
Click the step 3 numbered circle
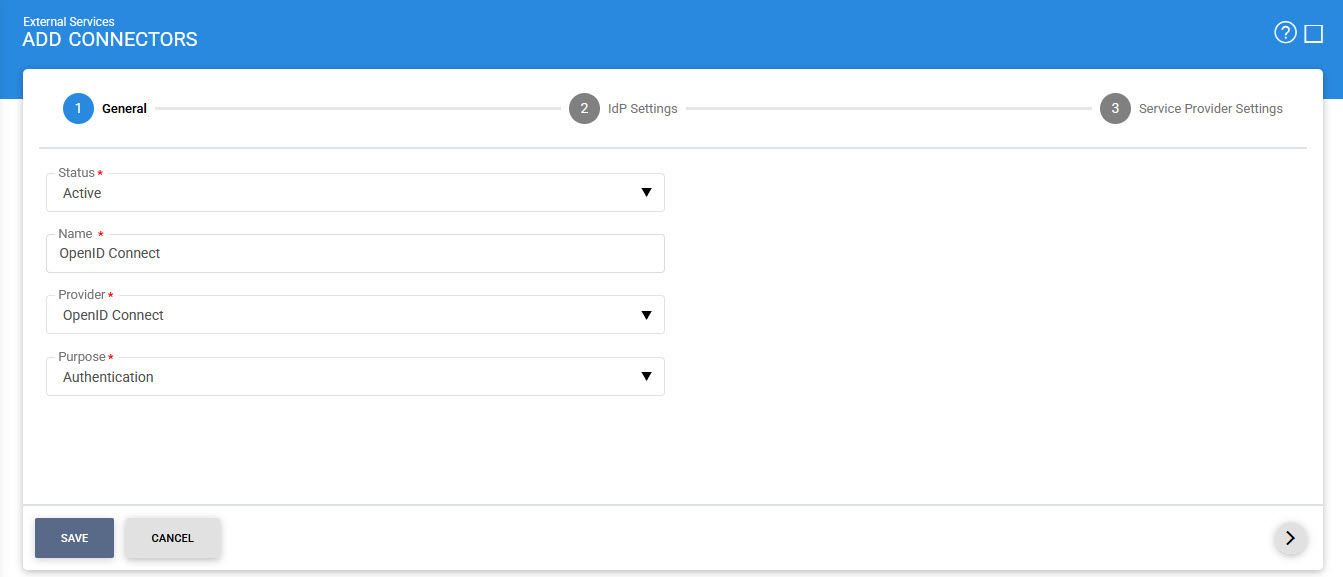coord(1115,109)
